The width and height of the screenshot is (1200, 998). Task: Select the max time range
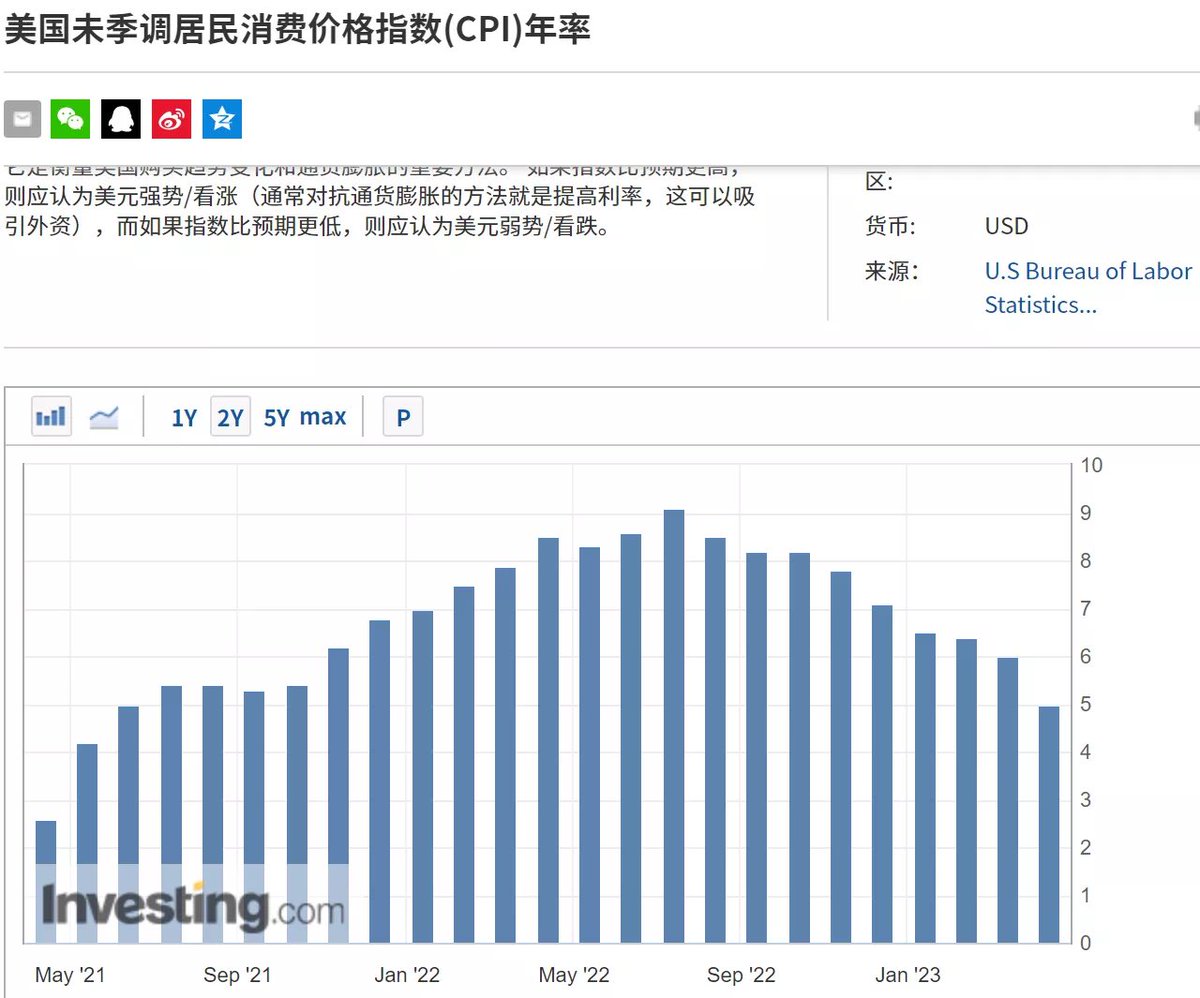point(323,416)
